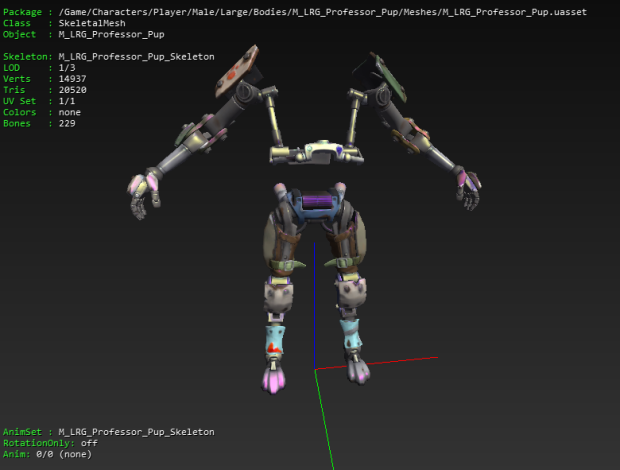Click the Verts count '14937'

pos(72,79)
